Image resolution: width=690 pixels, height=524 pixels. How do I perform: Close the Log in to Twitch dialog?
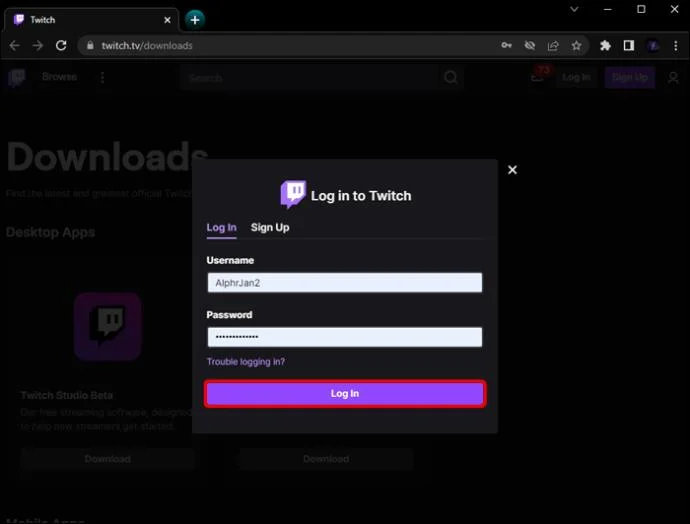[512, 170]
